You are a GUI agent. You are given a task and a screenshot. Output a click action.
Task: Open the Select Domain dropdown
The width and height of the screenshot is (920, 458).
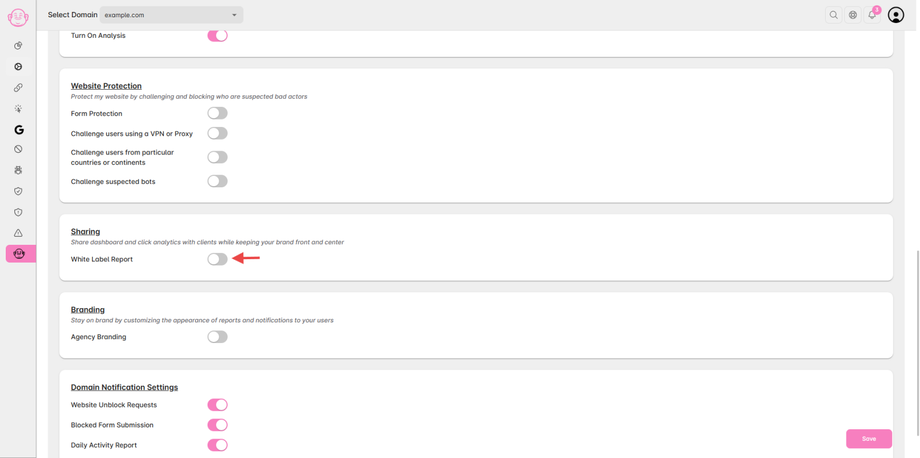[x=171, y=15]
